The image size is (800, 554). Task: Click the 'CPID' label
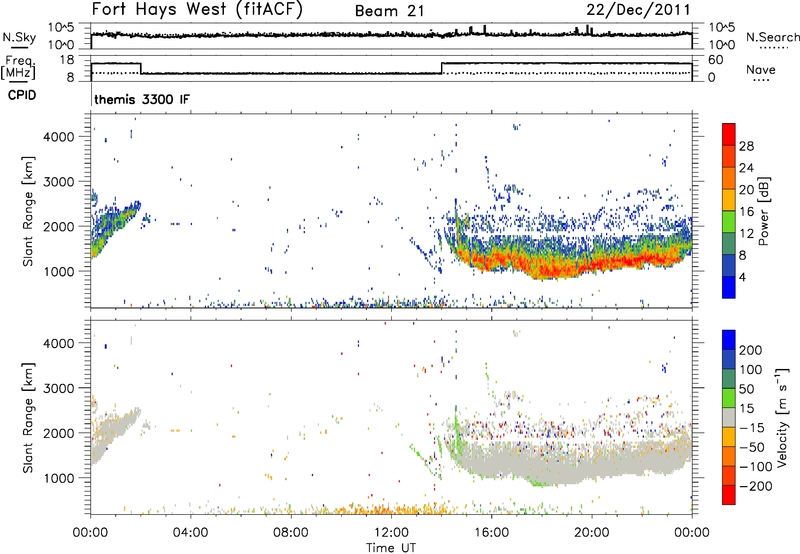click(x=22, y=95)
